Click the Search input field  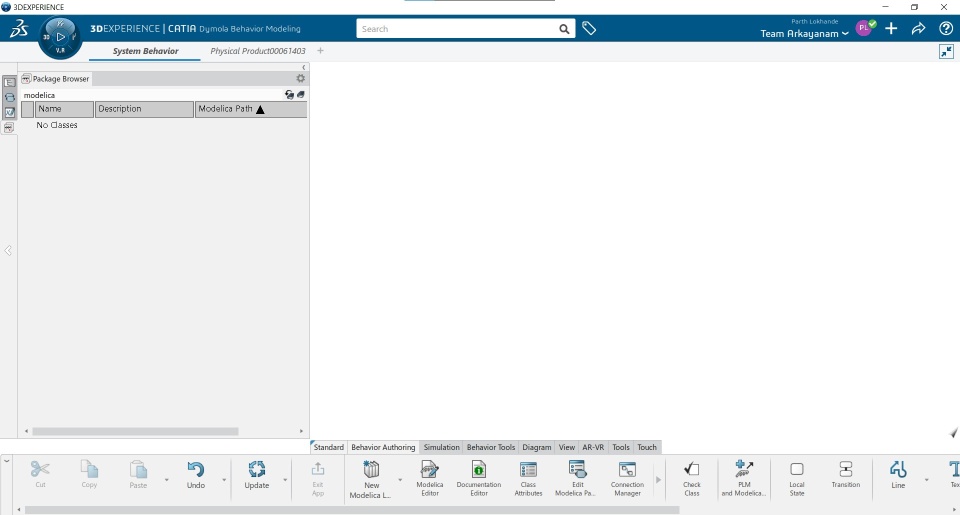click(x=458, y=29)
